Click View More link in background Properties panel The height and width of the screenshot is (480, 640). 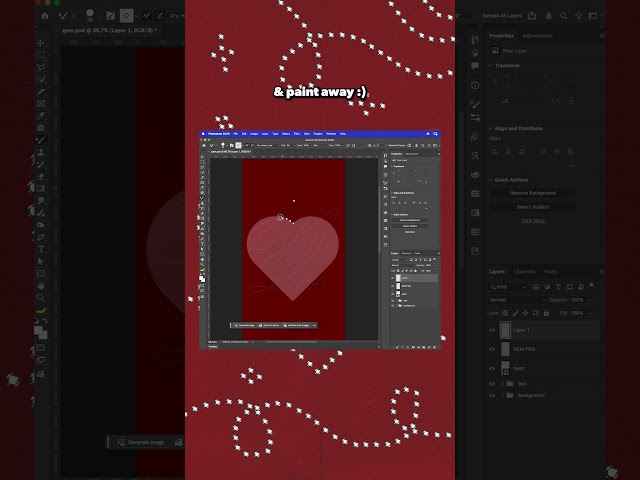click(533, 220)
